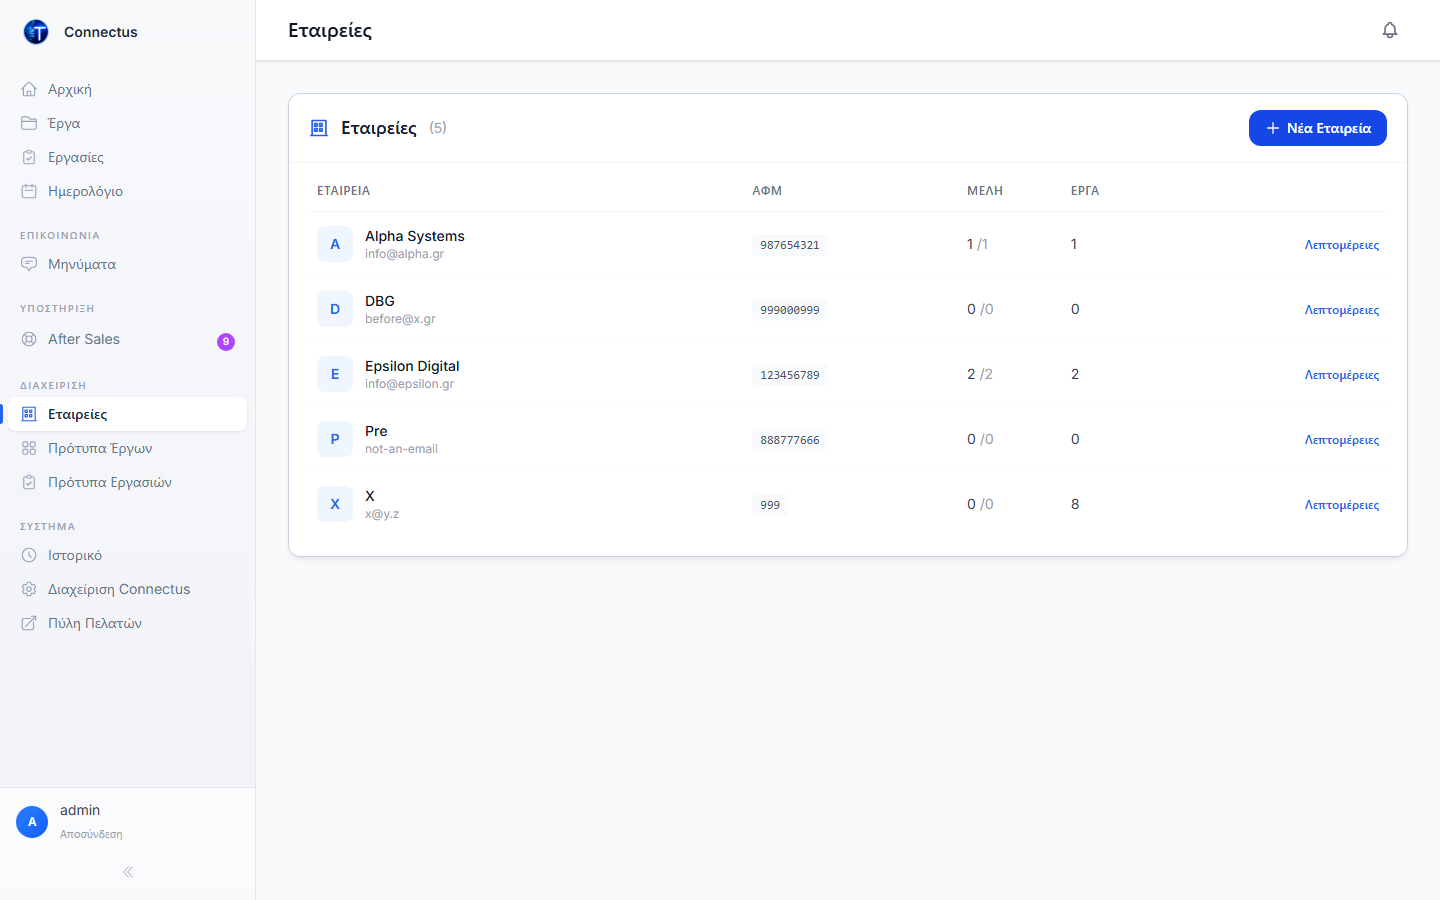Click the Epsilon Digital company name

click(x=412, y=366)
